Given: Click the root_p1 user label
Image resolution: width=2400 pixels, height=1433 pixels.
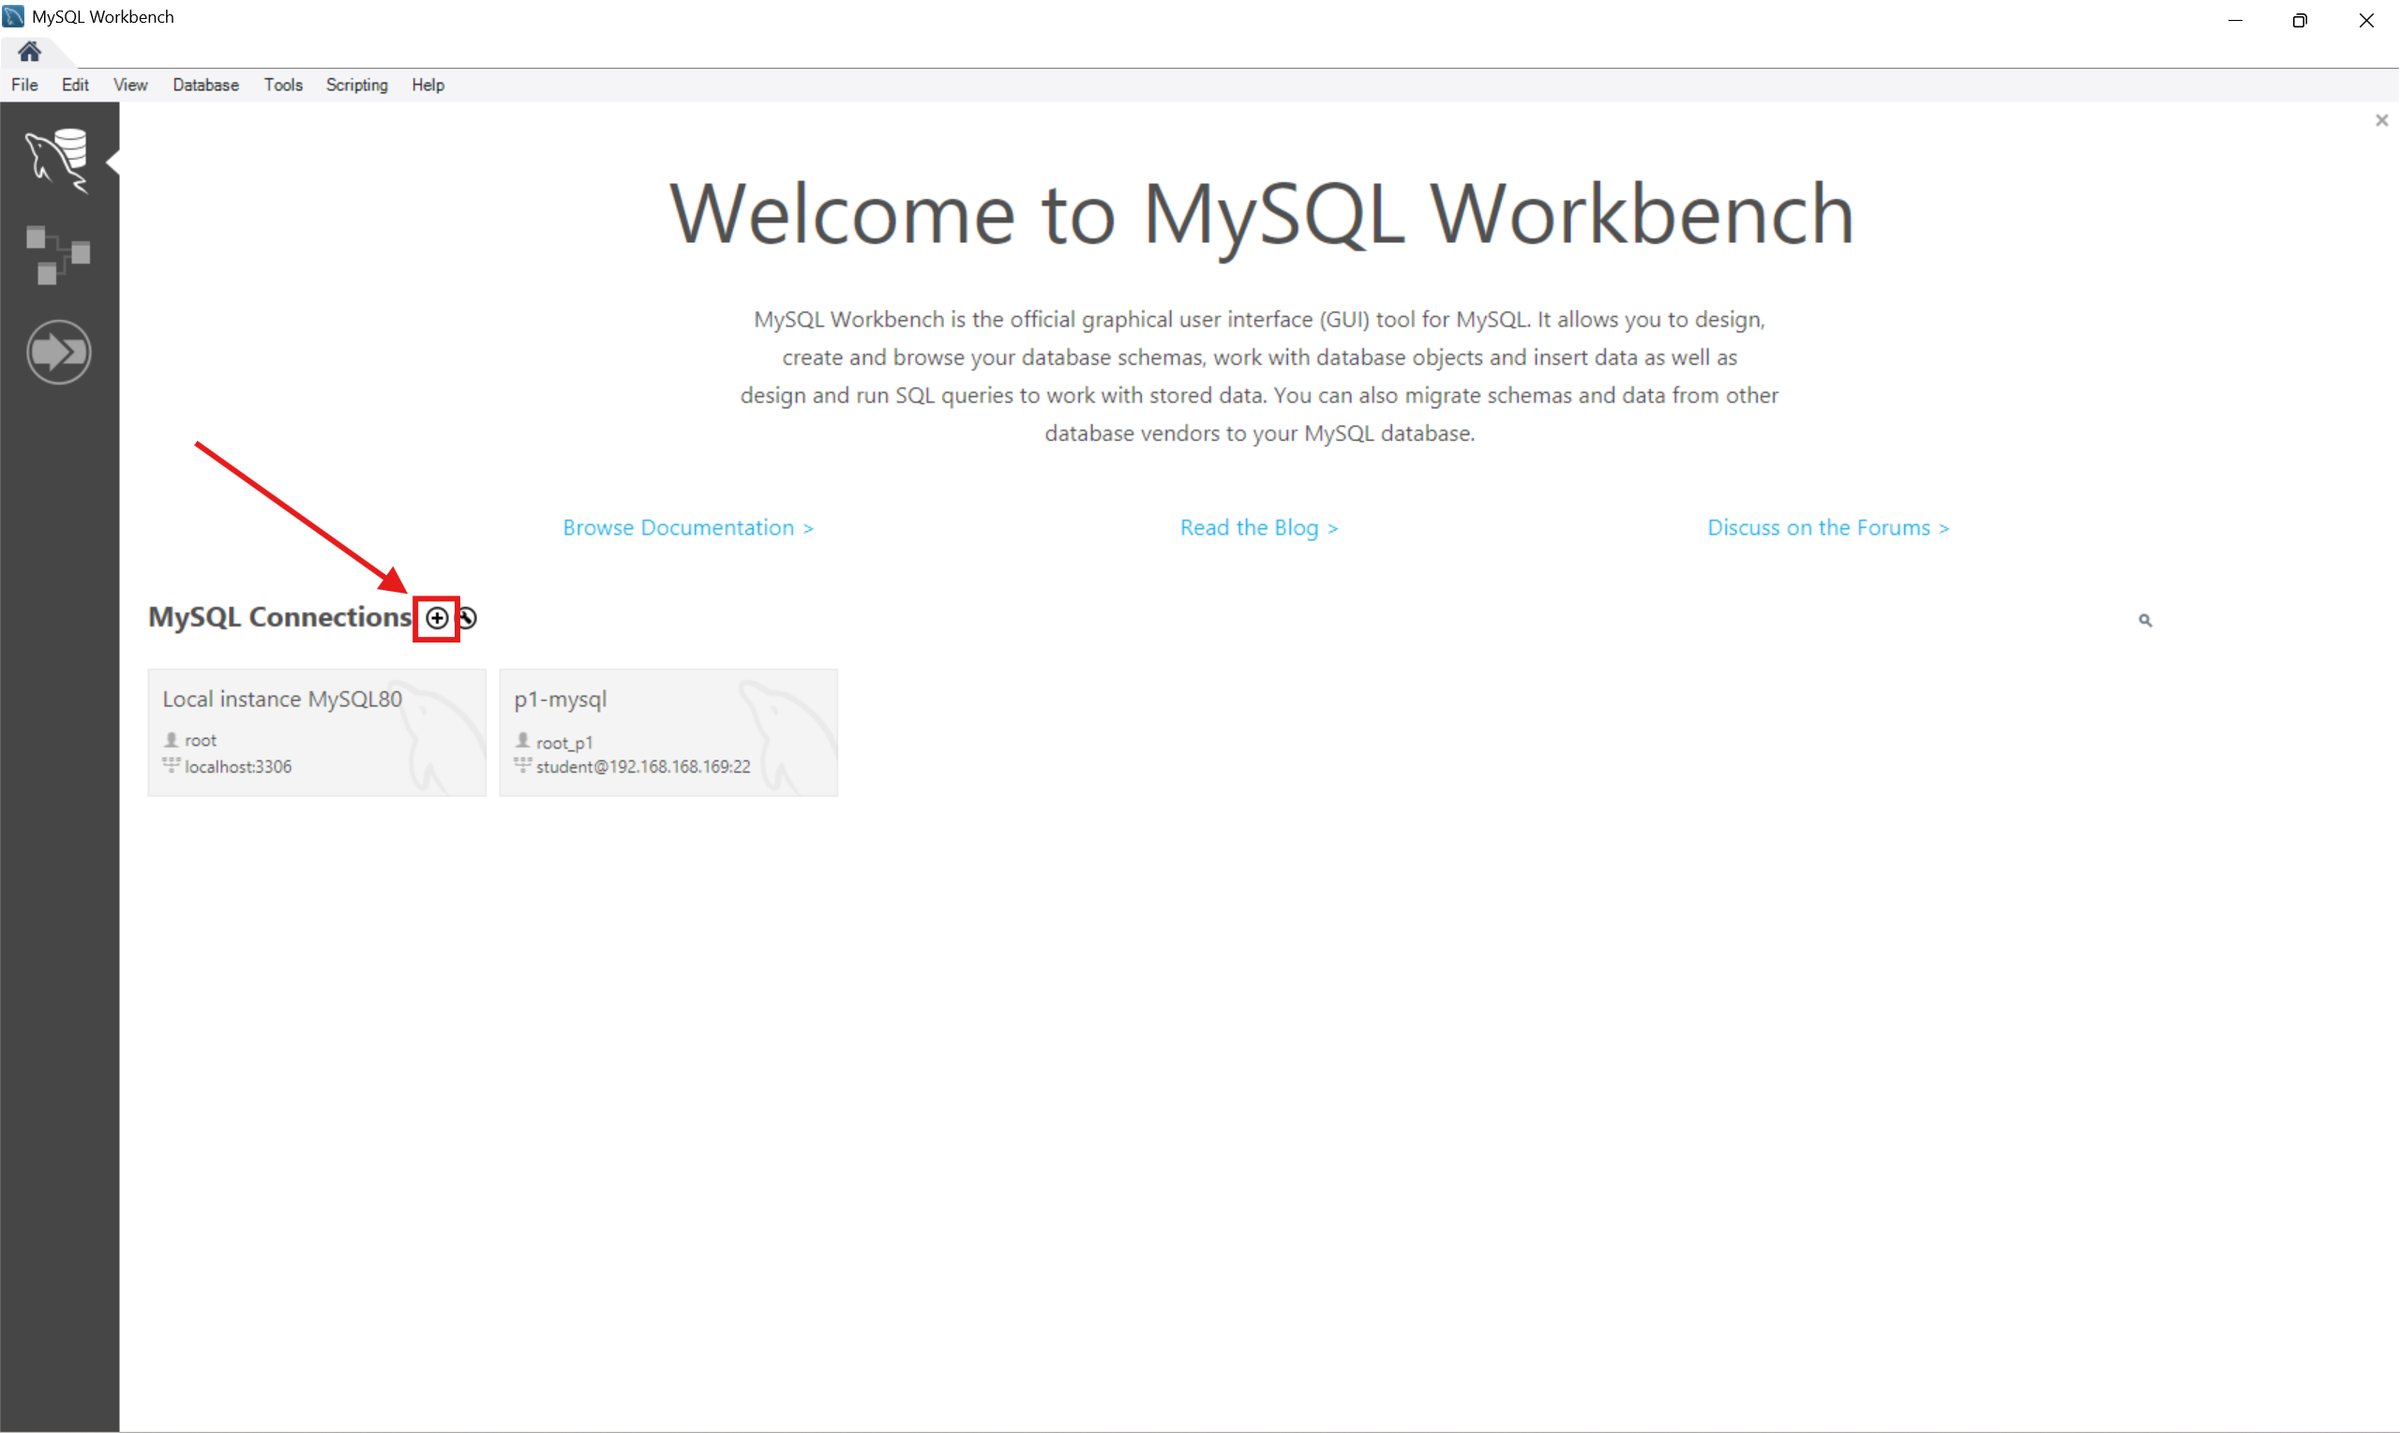Looking at the screenshot, I should 564,742.
